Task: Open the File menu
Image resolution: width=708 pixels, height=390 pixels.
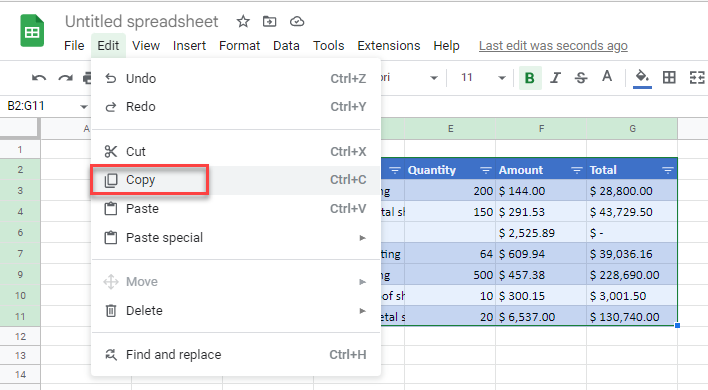Action: click(x=74, y=46)
